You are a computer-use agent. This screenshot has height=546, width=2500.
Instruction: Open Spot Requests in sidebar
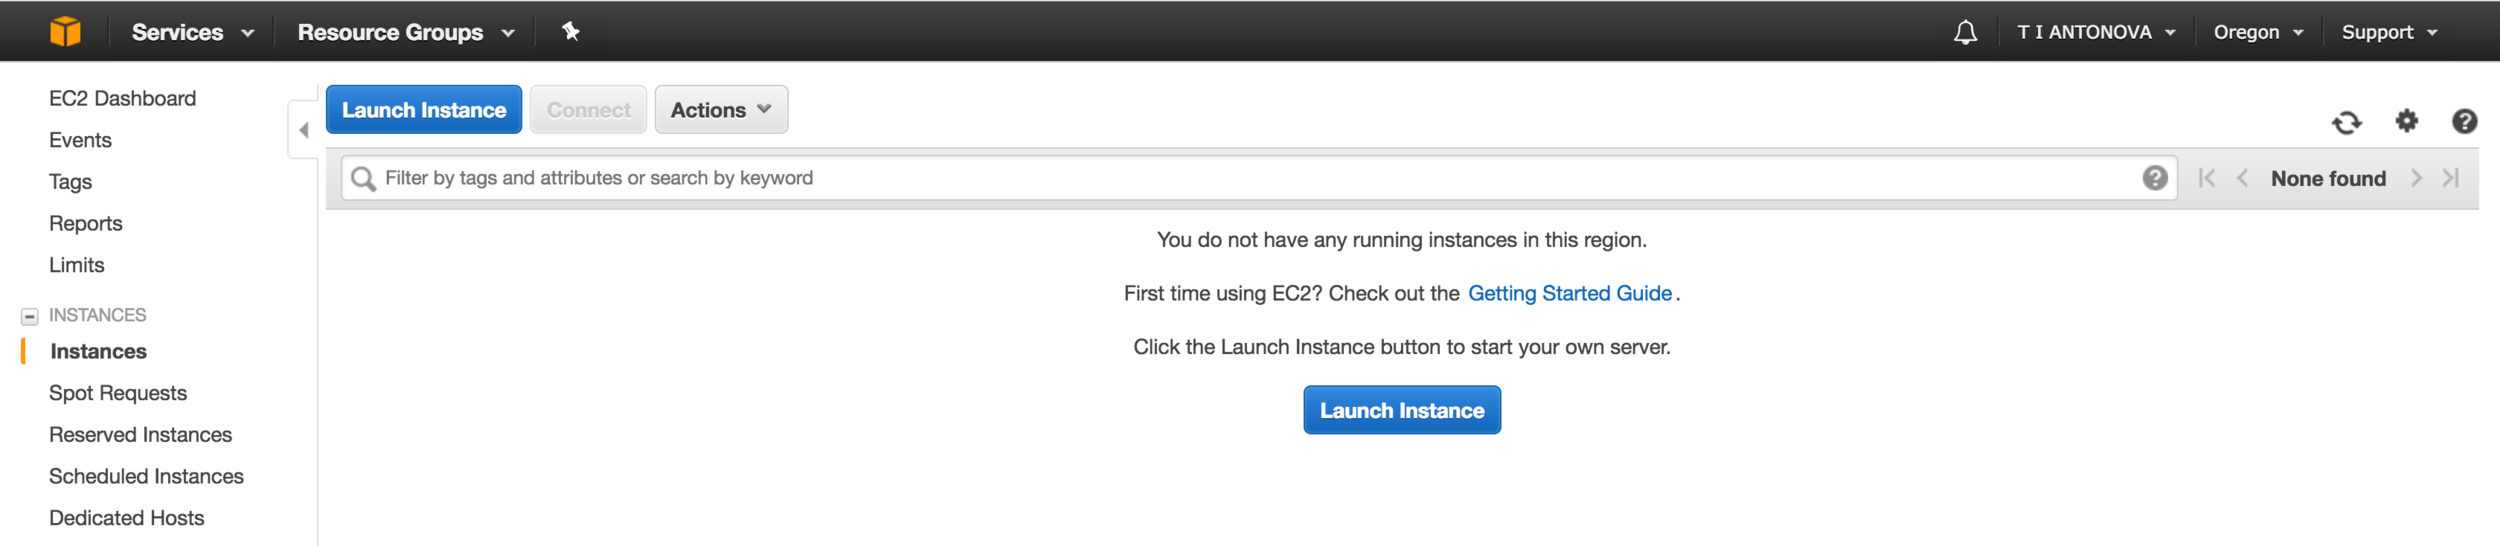(x=118, y=393)
